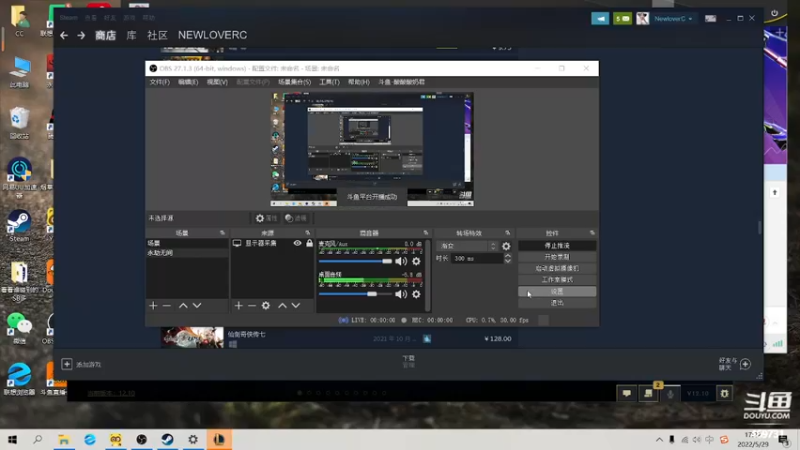
Task: Open Steam 好友与聊天 friends chat icon
Action: tap(745, 364)
